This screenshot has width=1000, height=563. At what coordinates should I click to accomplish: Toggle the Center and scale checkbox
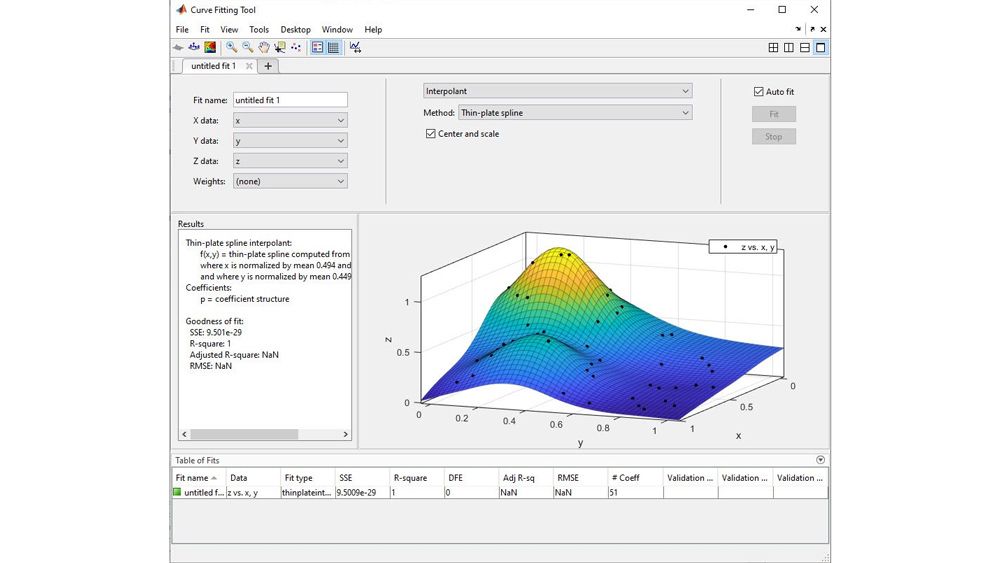tap(431, 134)
